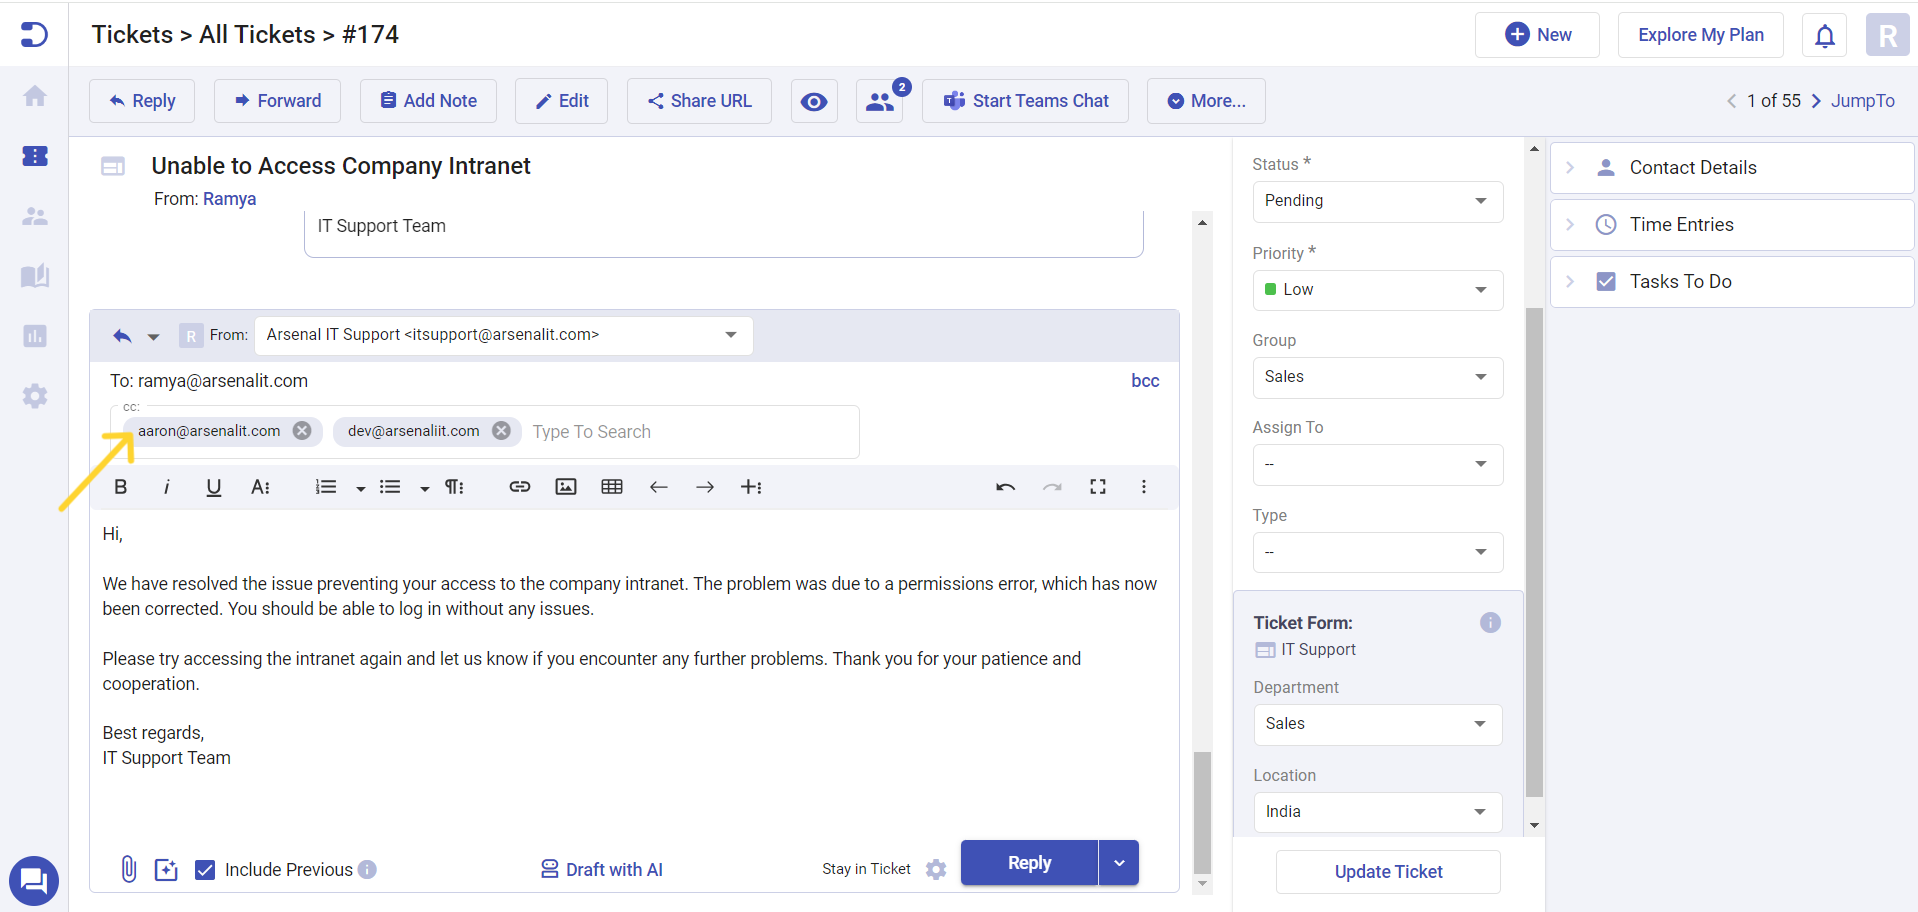
Task: Attach a file using the paperclip icon
Action: coord(128,868)
